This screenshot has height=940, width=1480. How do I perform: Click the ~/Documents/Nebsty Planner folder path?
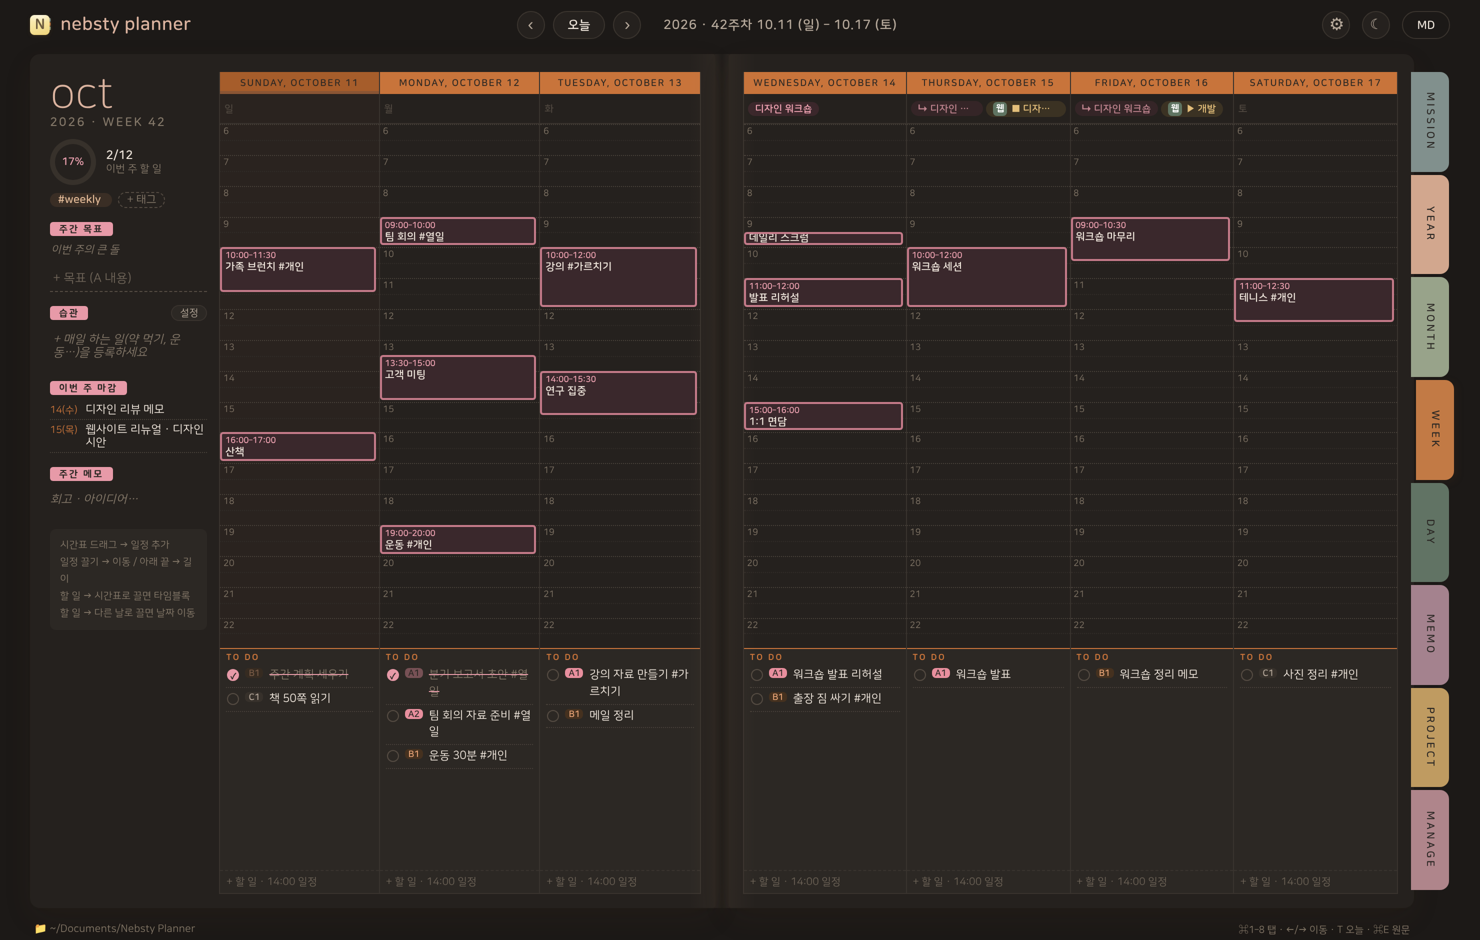pyautogui.click(x=115, y=928)
